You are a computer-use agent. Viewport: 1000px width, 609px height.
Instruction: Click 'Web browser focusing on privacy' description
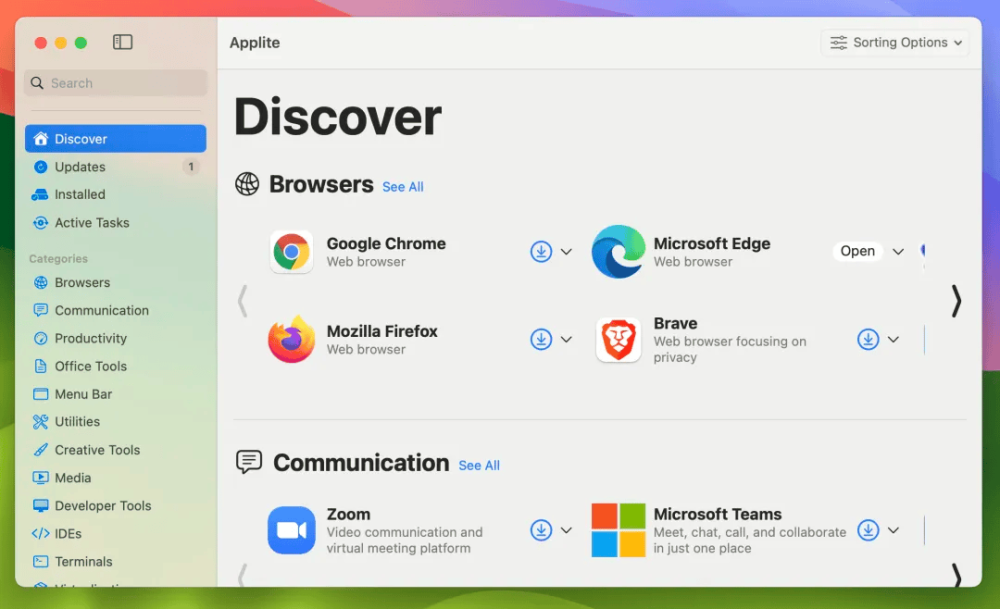click(x=730, y=349)
